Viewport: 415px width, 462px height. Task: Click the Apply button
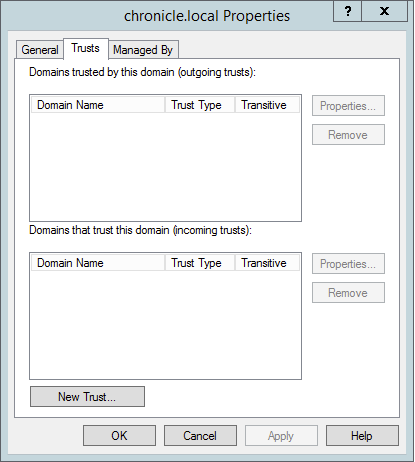pos(281,435)
